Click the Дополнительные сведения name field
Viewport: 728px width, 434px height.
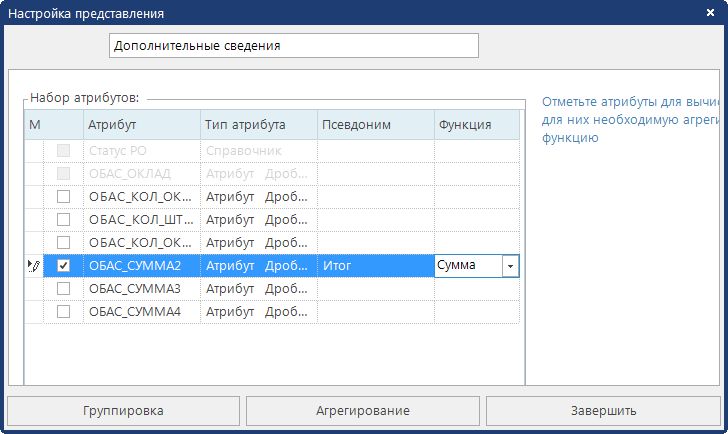click(x=293, y=46)
